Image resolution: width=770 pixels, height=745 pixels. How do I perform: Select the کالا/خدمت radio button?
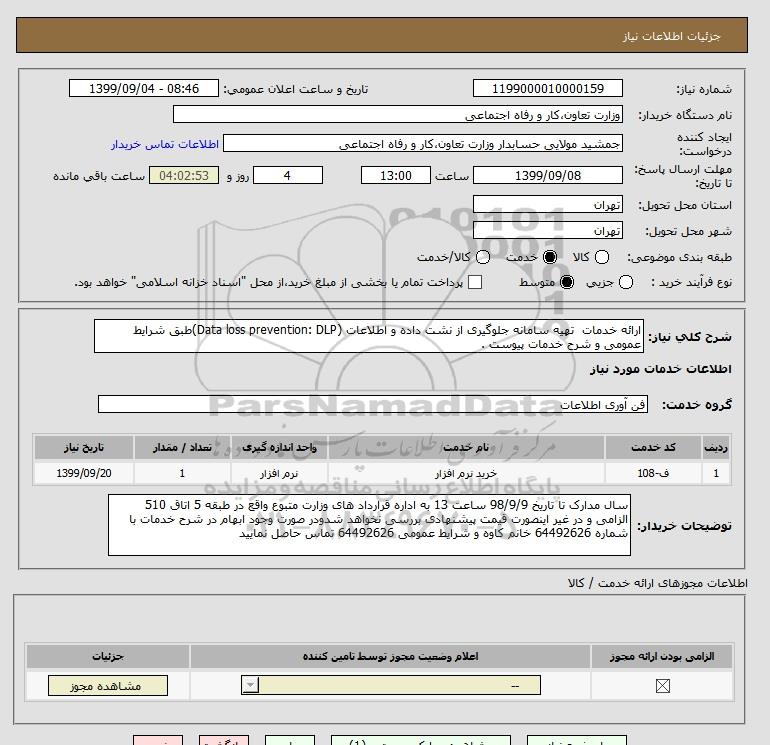click(x=483, y=257)
